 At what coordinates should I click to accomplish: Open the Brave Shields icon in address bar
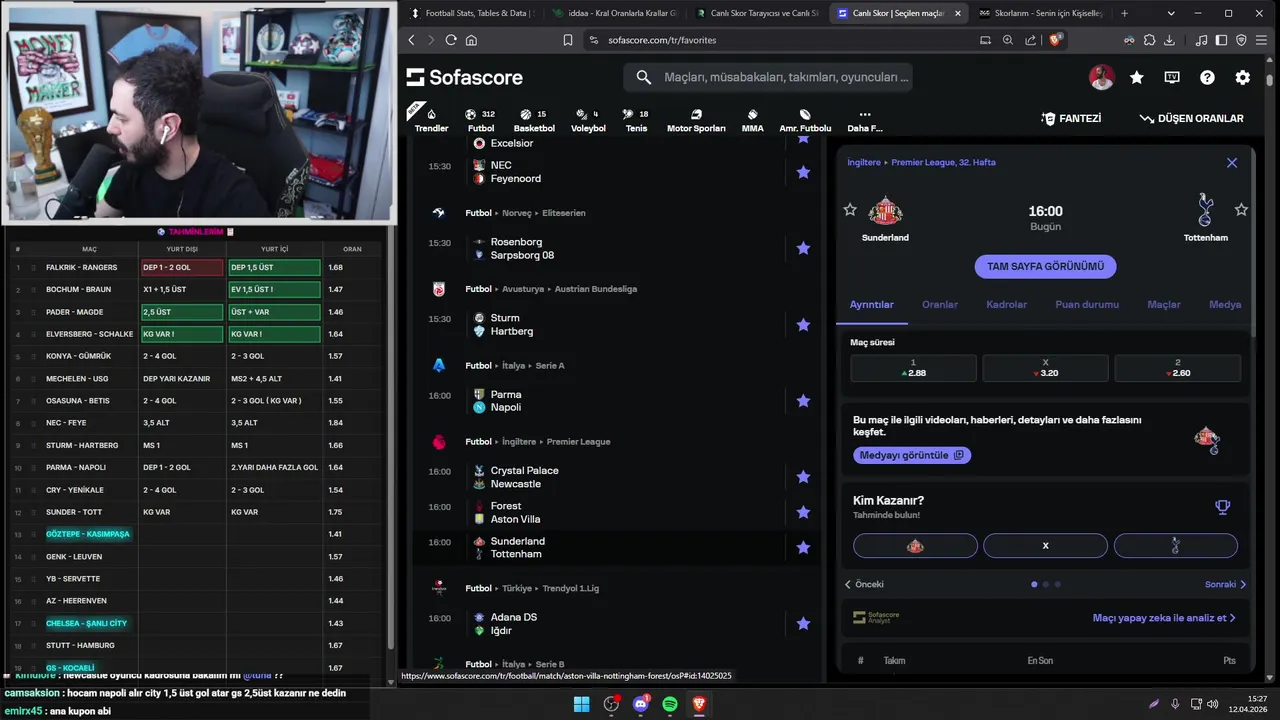click(x=1055, y=40)
